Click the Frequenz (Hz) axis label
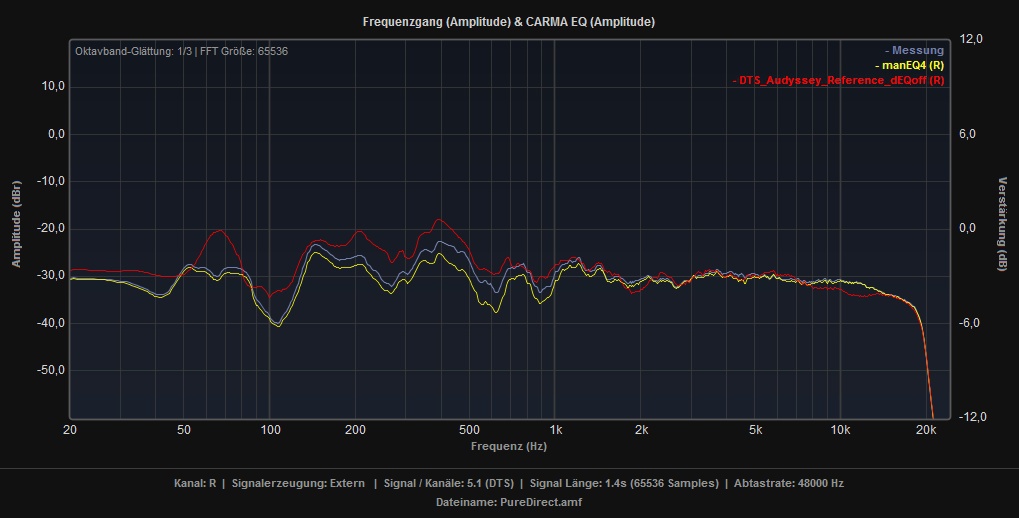 coord(511,443)
